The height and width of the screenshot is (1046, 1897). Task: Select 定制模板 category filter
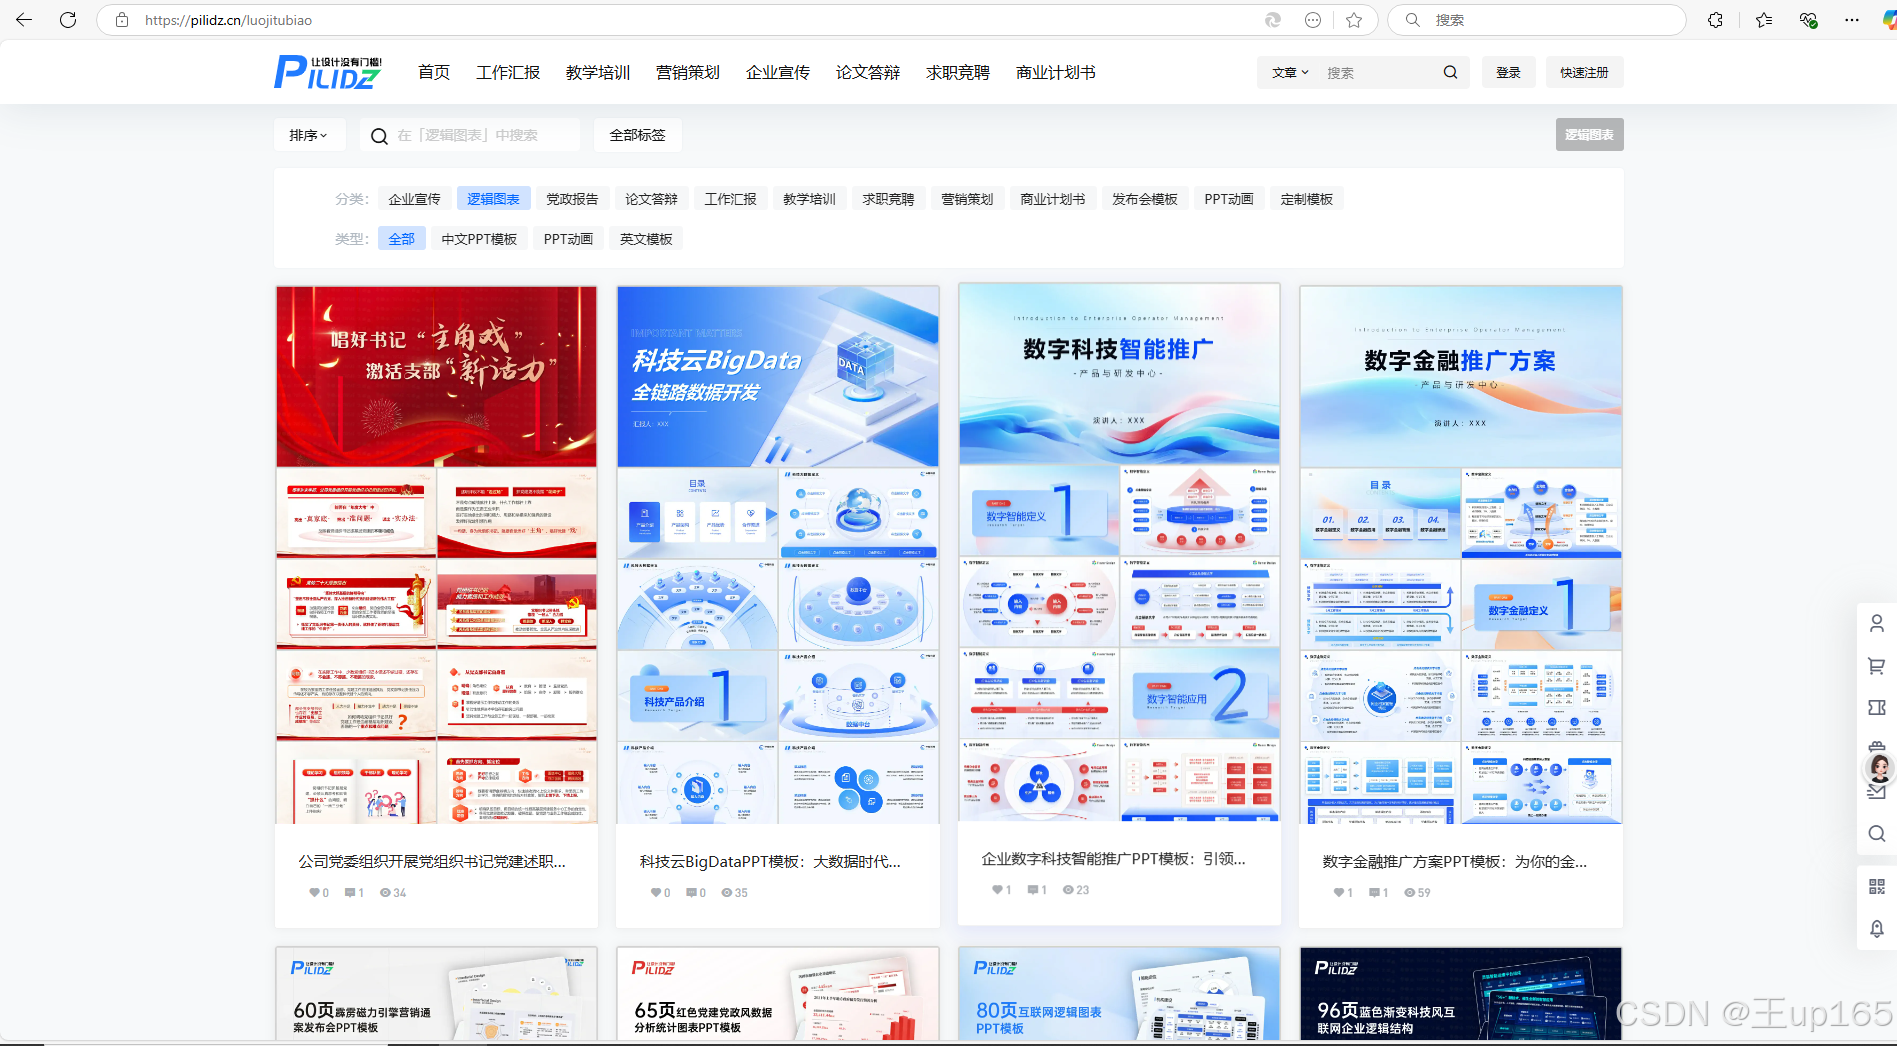pos(1307,199)
